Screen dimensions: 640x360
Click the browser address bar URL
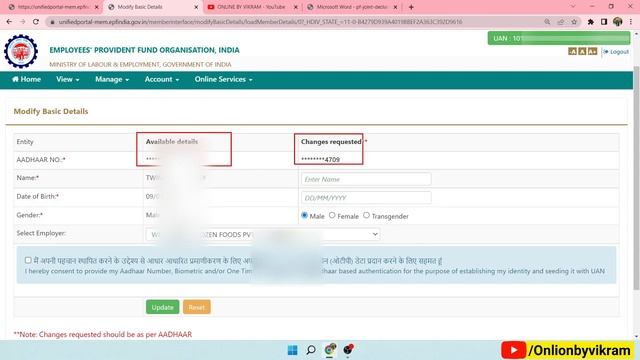click(x=260, y=22)
